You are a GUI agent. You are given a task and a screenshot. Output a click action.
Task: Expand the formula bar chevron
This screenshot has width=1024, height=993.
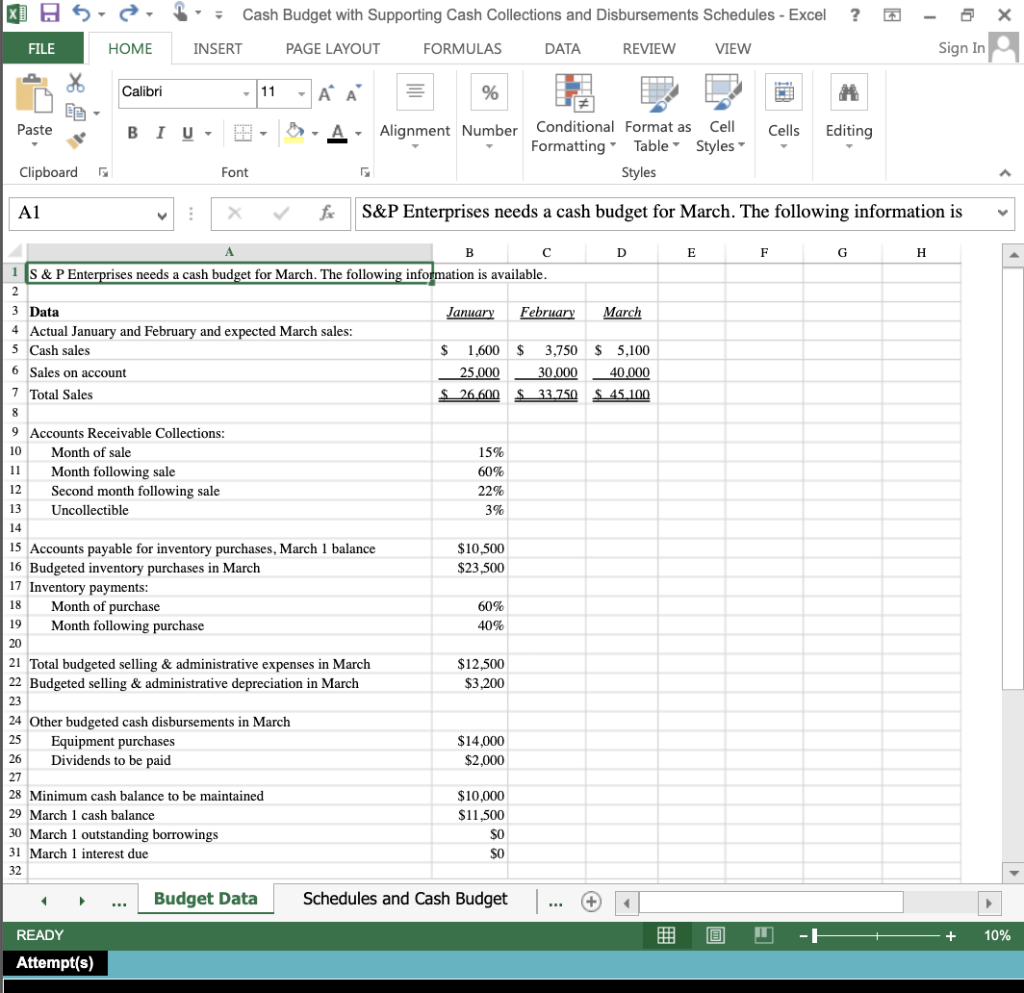[x=1002, y=213]
